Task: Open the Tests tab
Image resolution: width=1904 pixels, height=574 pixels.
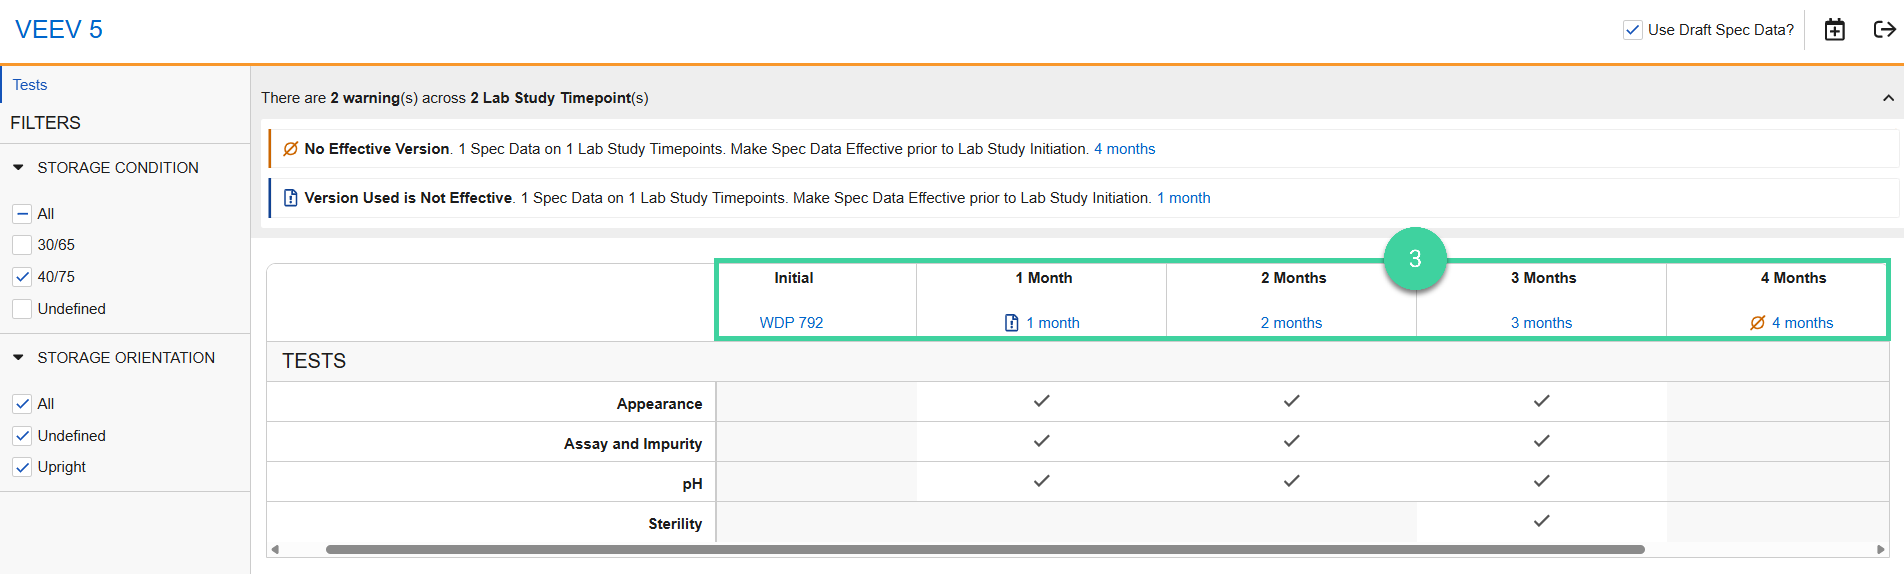Action: (30, 85)
